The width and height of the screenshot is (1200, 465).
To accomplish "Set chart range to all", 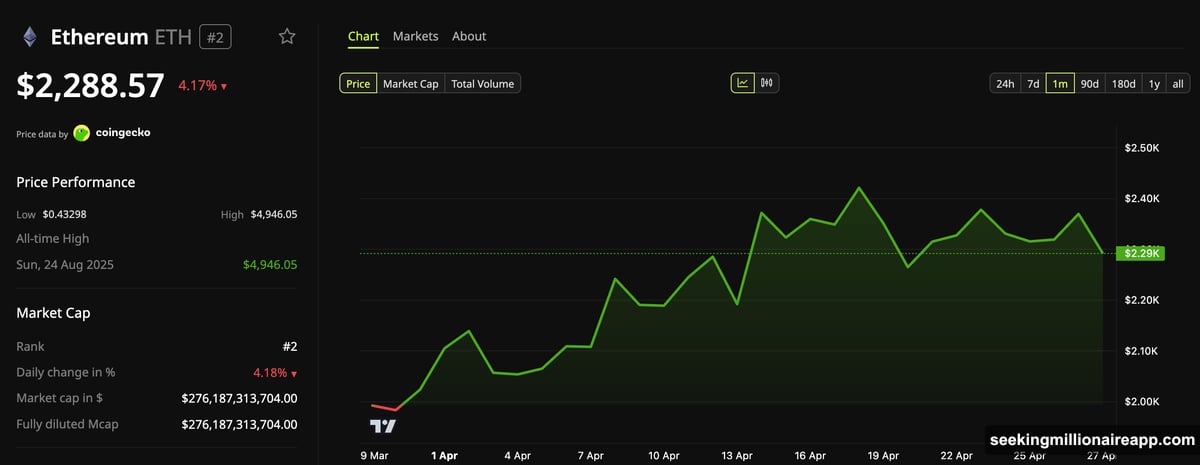I will [1178, 84].
